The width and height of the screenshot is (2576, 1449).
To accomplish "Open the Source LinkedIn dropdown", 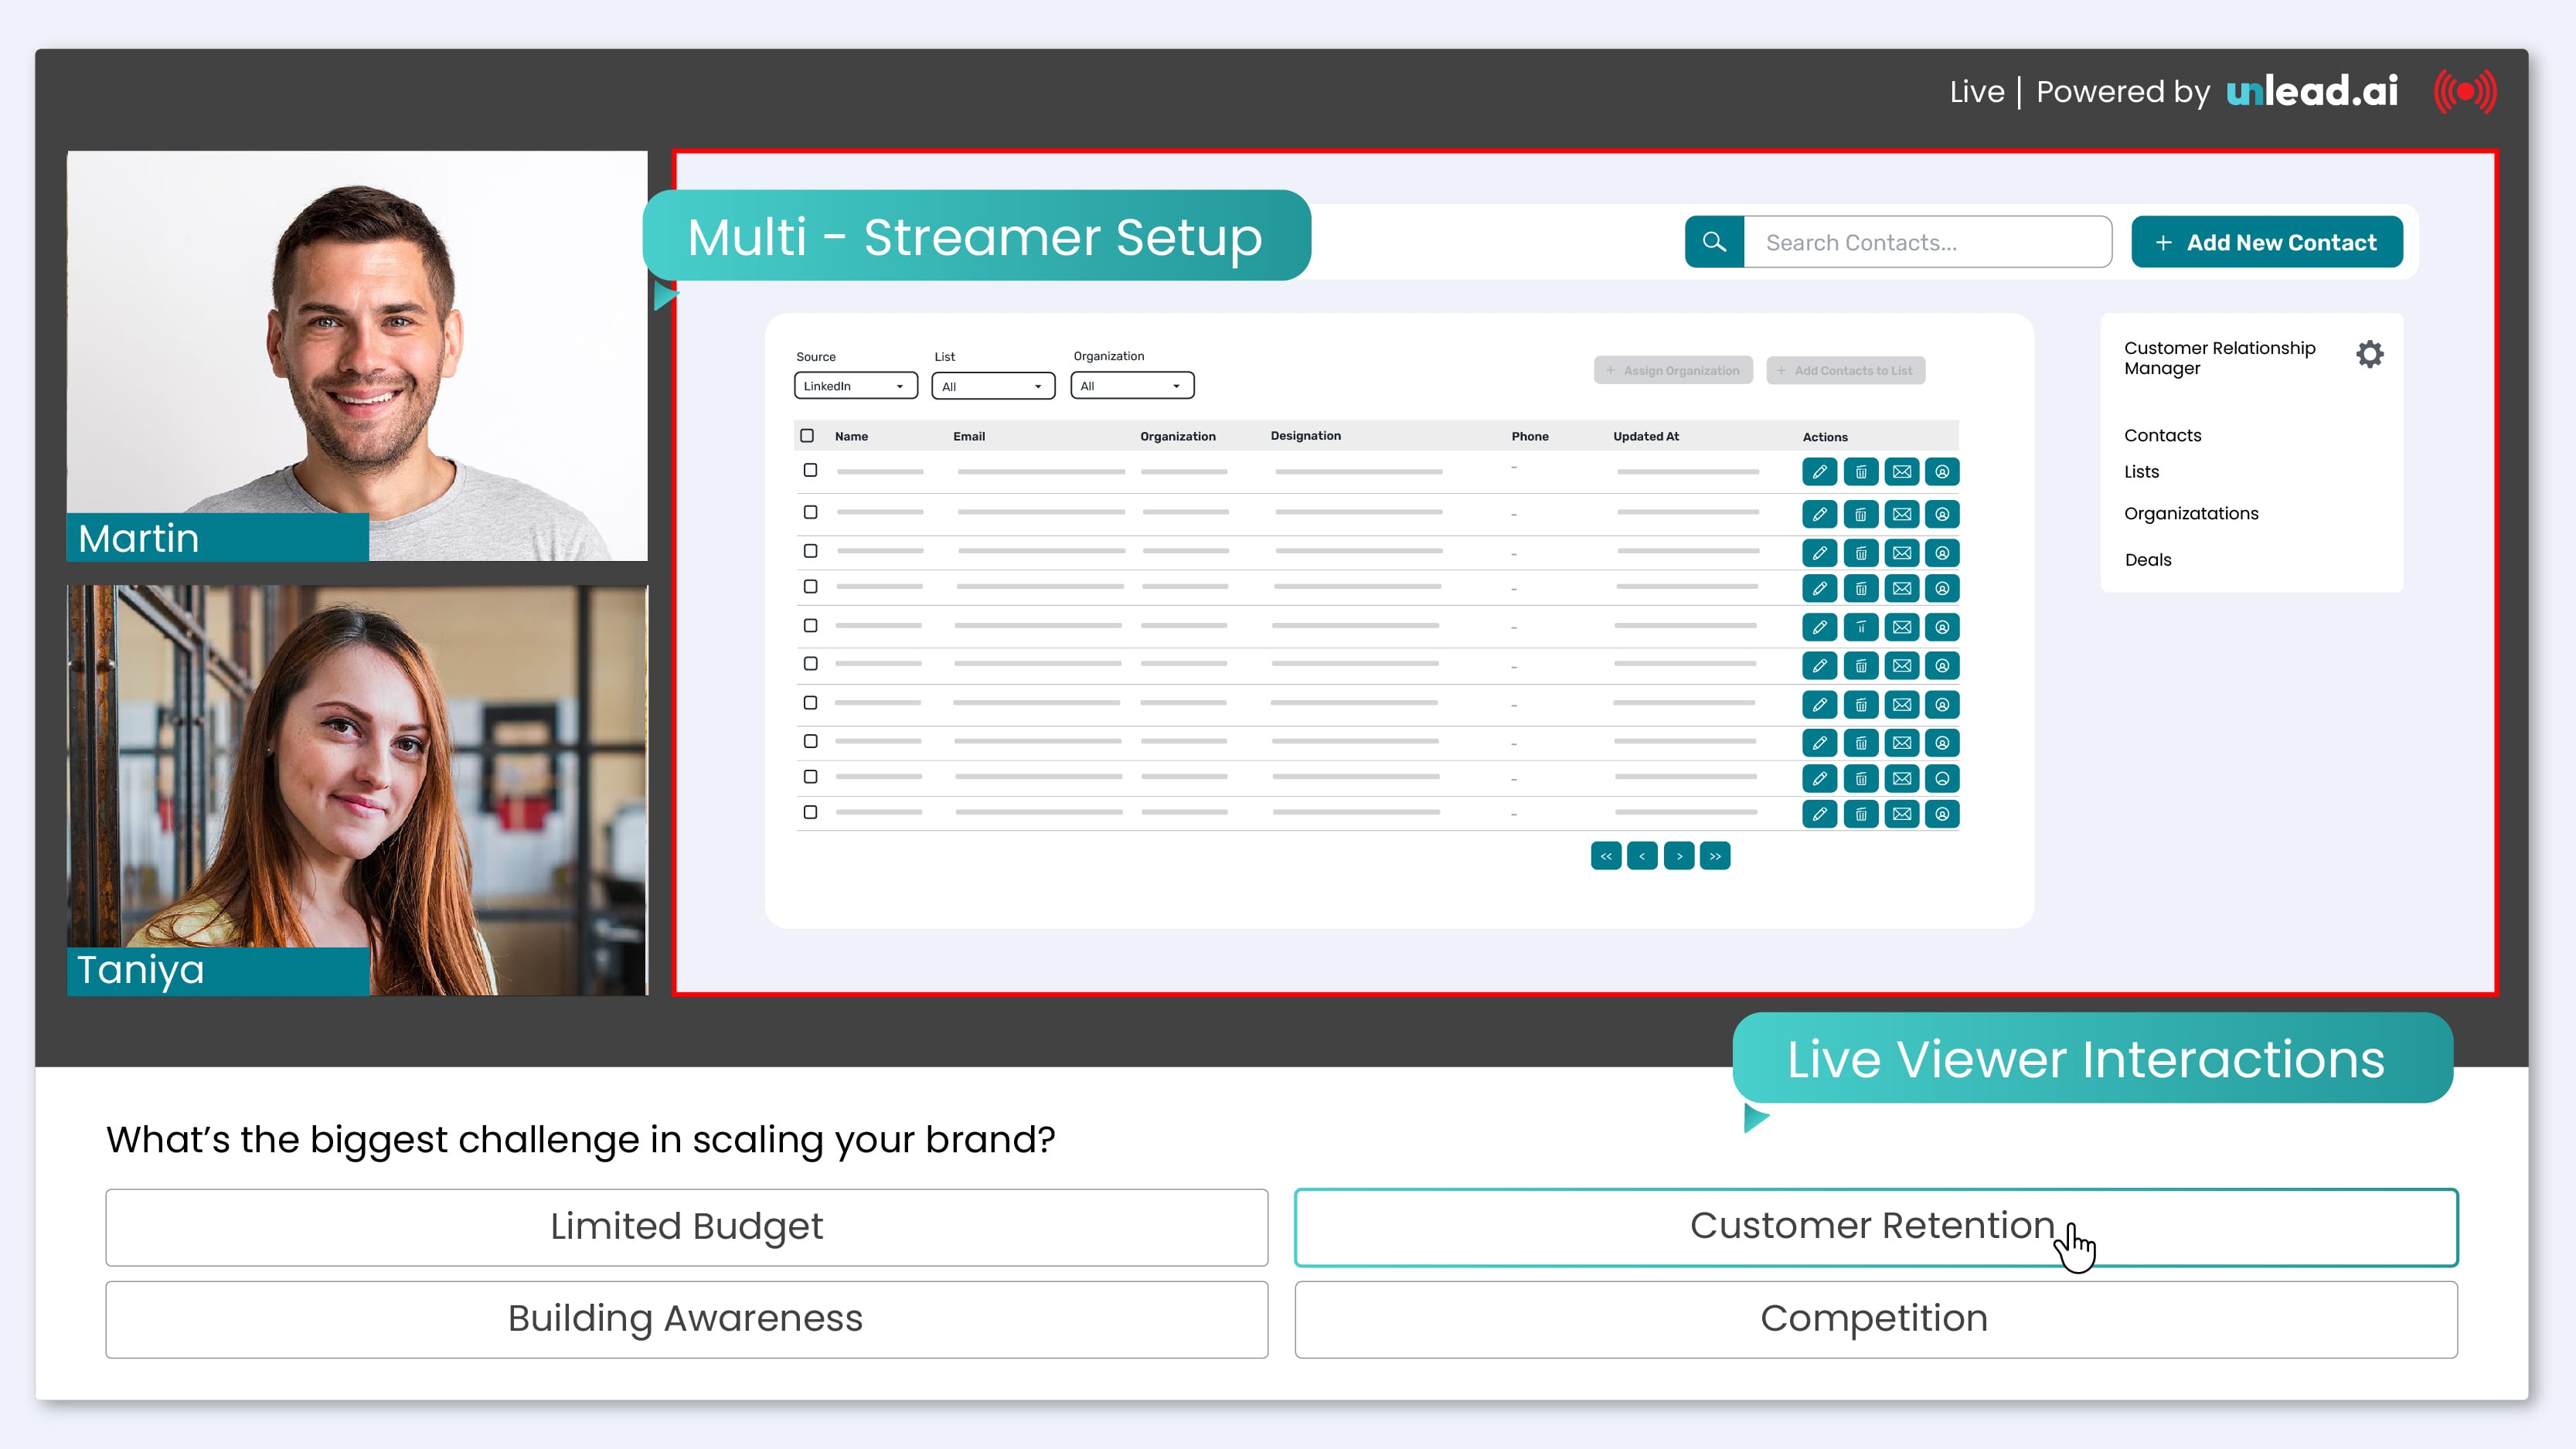I will (x=855, y=386).
